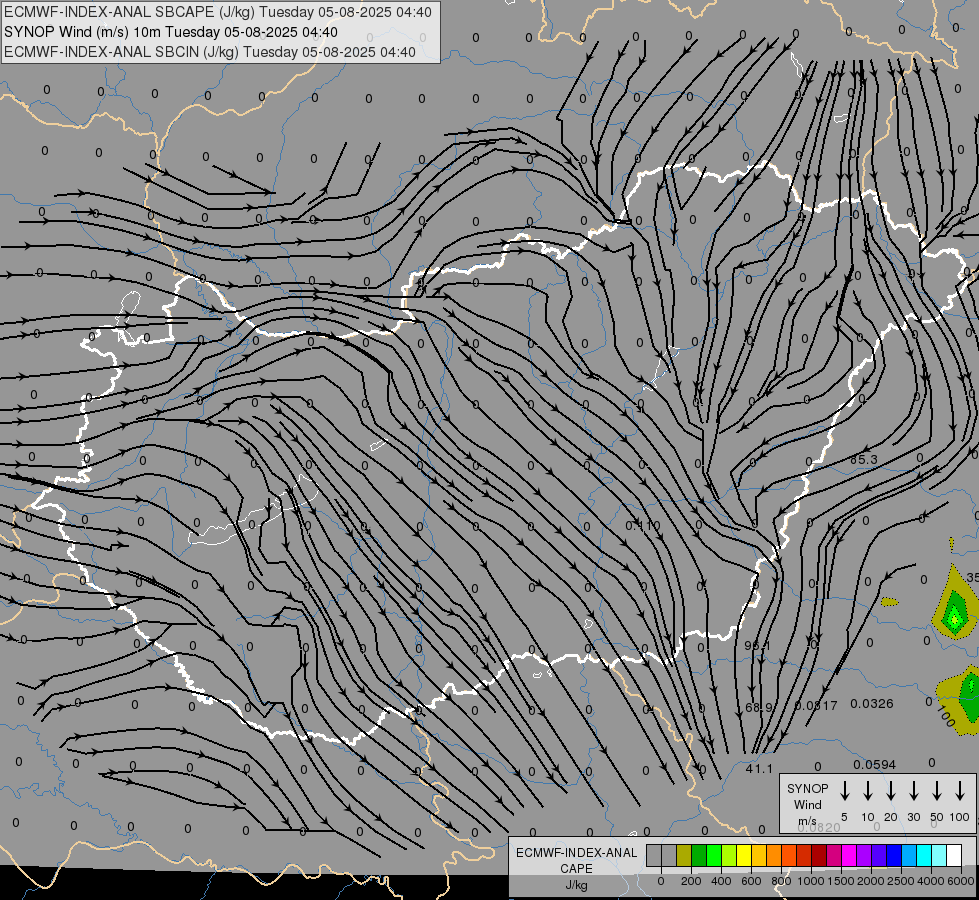
Task: Click the wind arrow above the 30 label
Action: point(913,791)
